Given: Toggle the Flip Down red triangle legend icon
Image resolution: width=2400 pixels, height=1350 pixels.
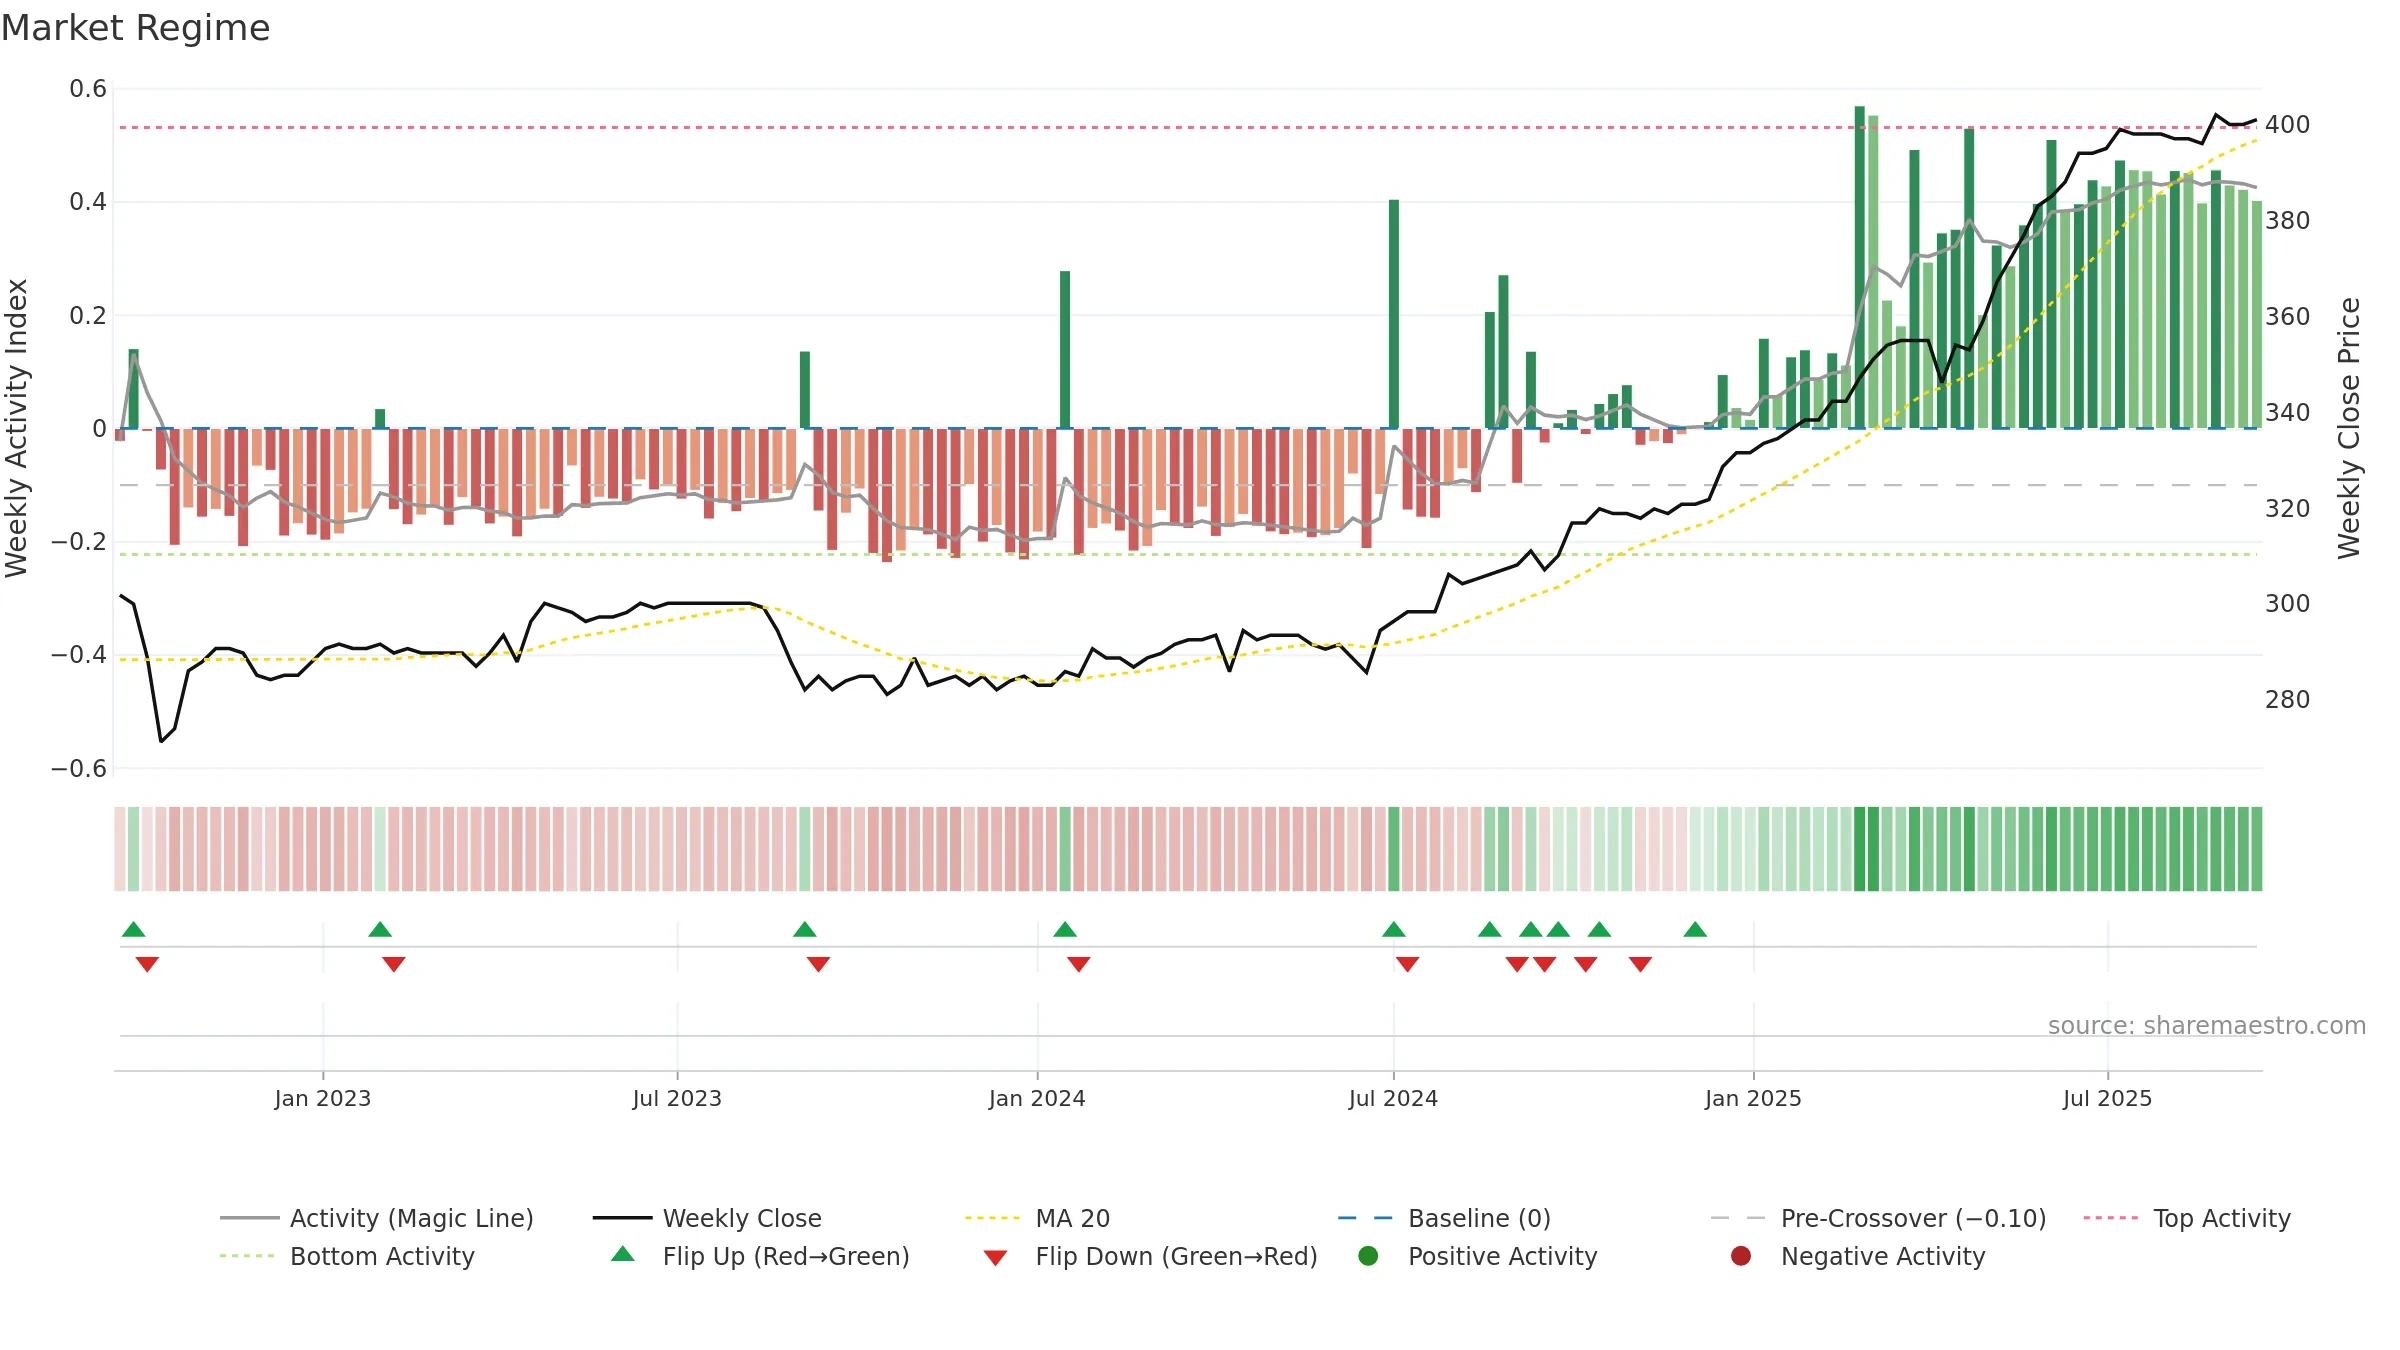Looking at the screenshot, I should [995, 1258].
